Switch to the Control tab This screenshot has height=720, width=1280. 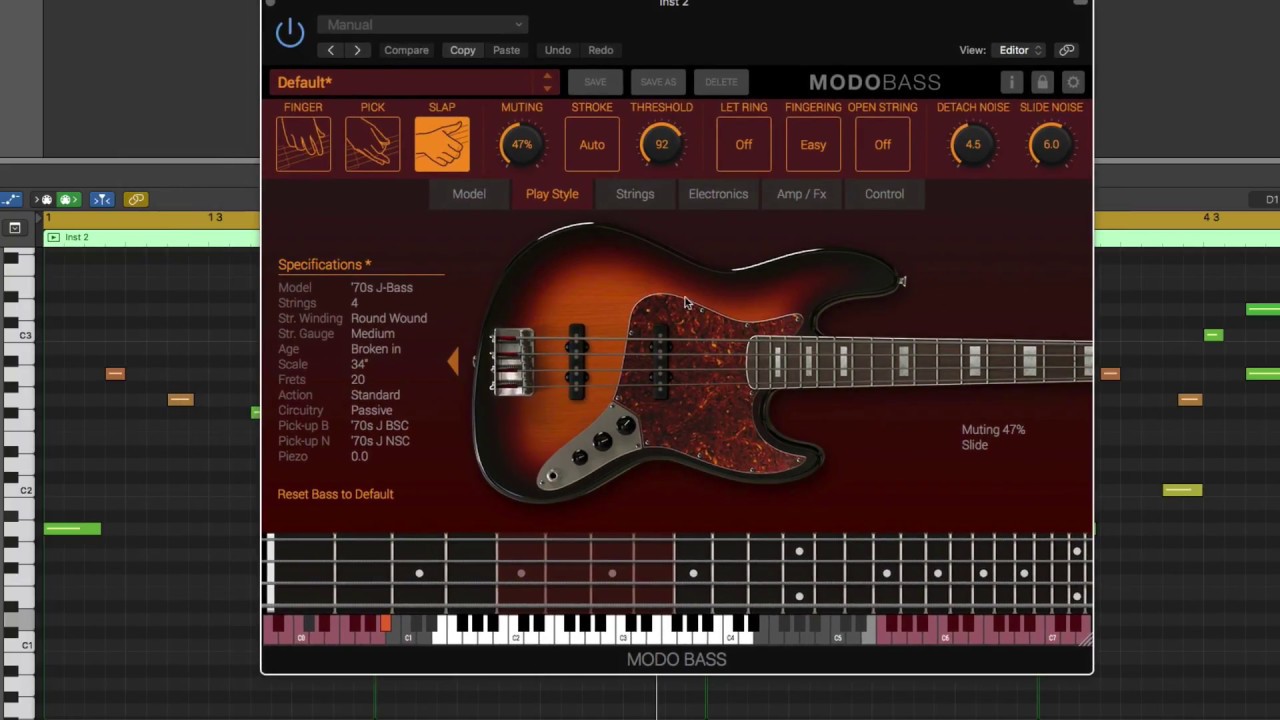[884, 194]
